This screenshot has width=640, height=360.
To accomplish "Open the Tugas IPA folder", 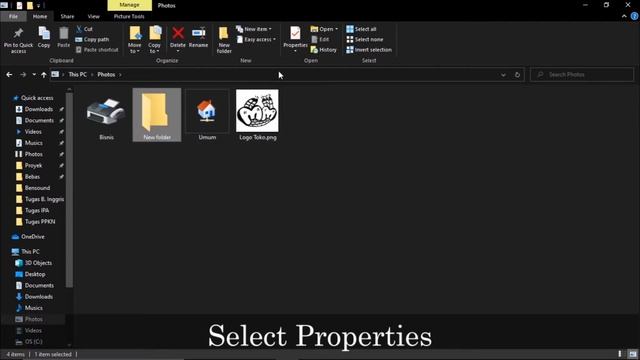I will 37,210.
